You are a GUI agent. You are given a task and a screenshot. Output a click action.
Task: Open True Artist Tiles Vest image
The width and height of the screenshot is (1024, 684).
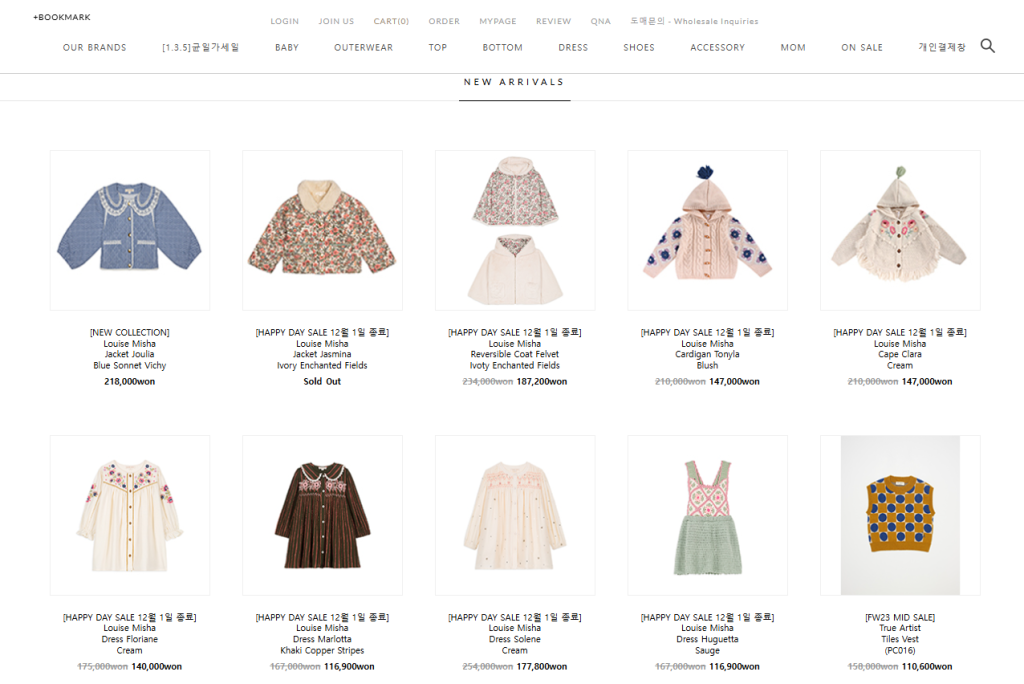pos(900,515)
